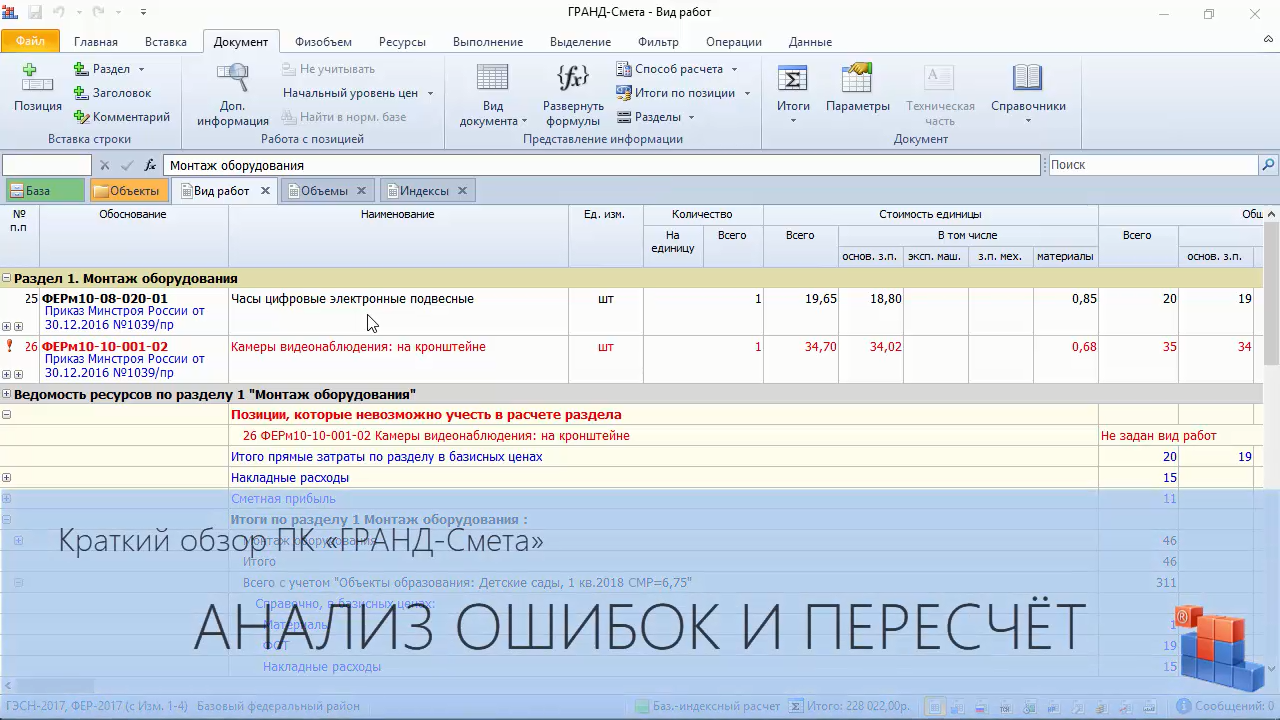Open document Параметры
Viewport: 1280px width, 720px height.
(858, 88)
